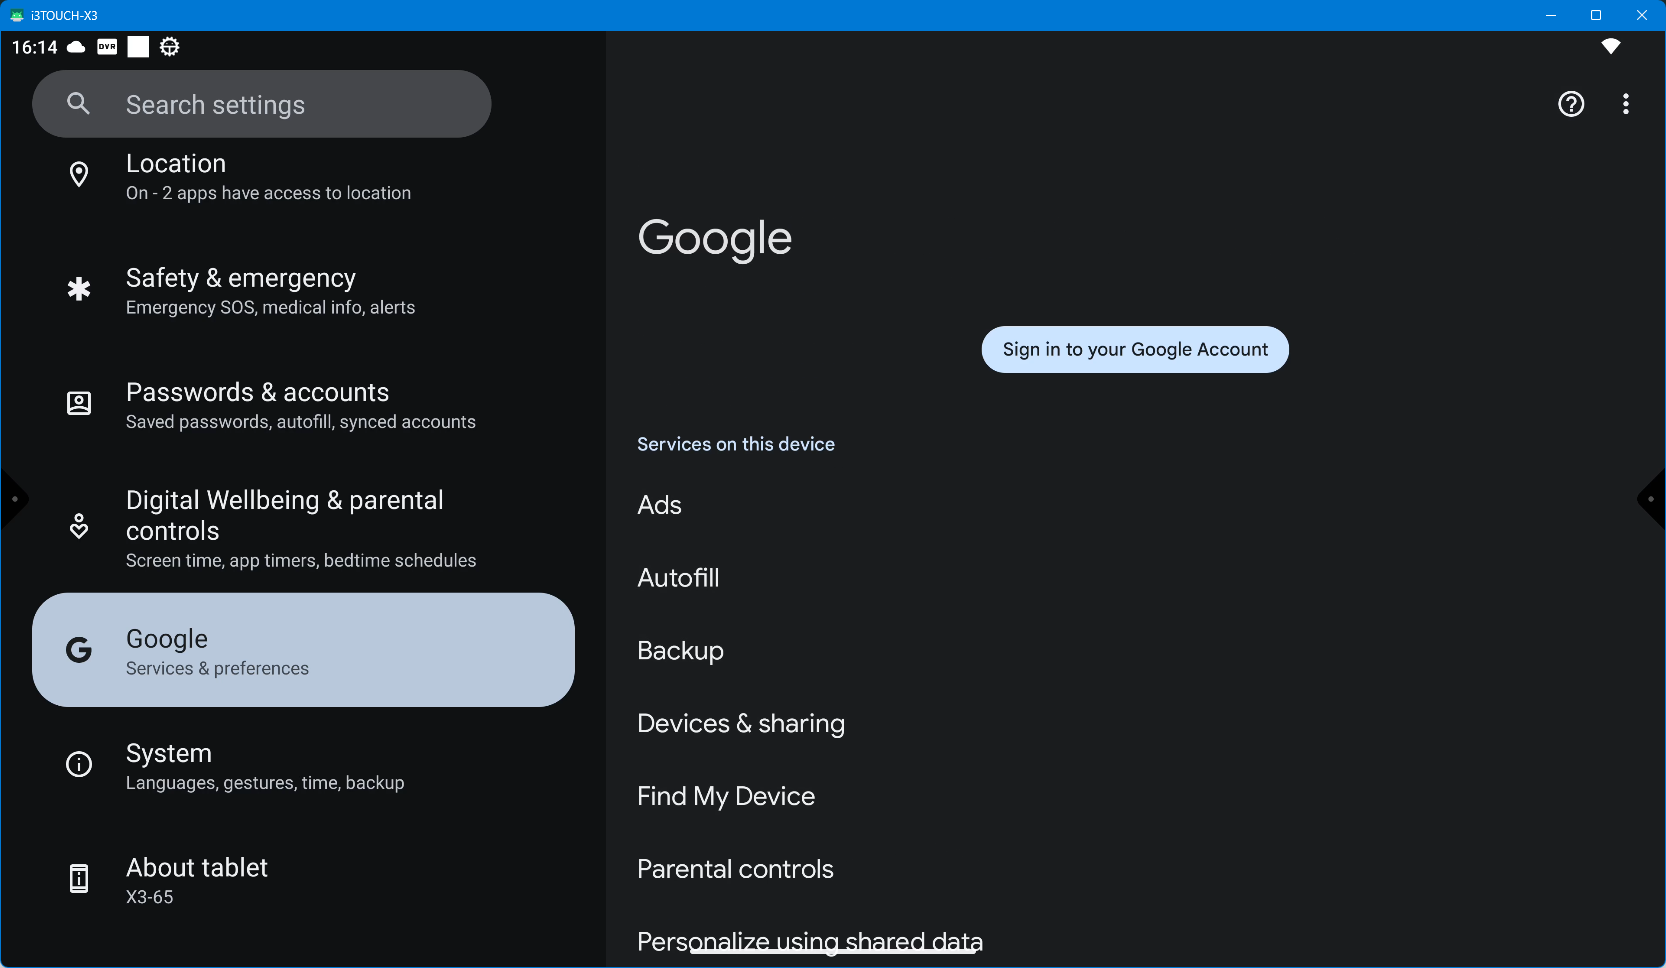Viewport: 1666px width, 968px height.
Task: Open the three-dot overflow menu
Action: (x=1626, y=104)
